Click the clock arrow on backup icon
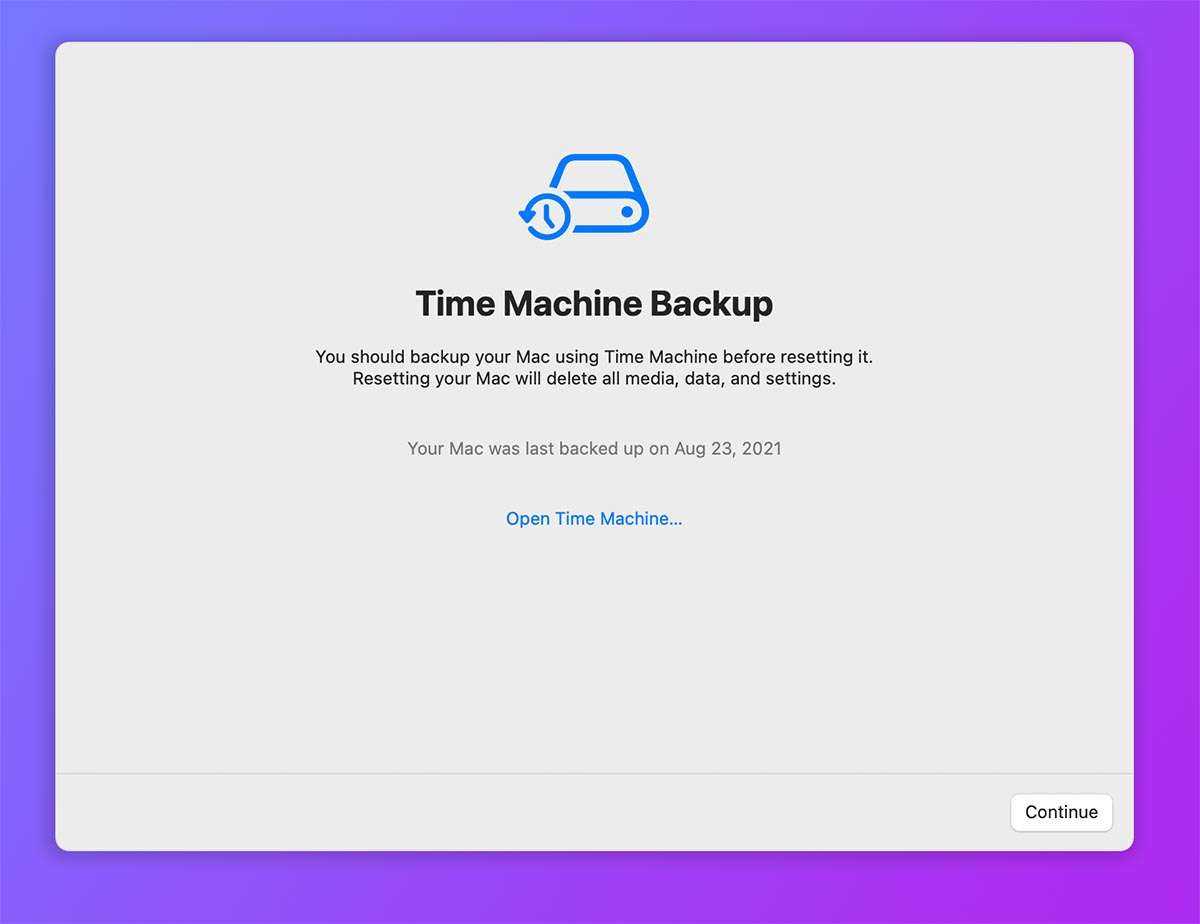1200x924 pixels. (545, 216)
